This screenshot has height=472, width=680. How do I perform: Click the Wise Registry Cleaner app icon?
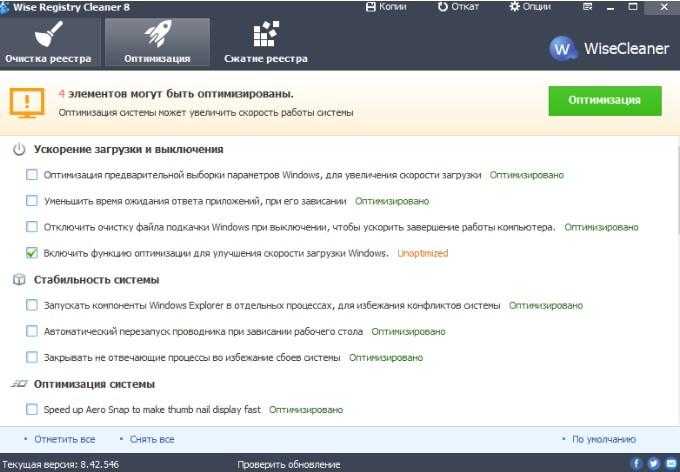4,7
